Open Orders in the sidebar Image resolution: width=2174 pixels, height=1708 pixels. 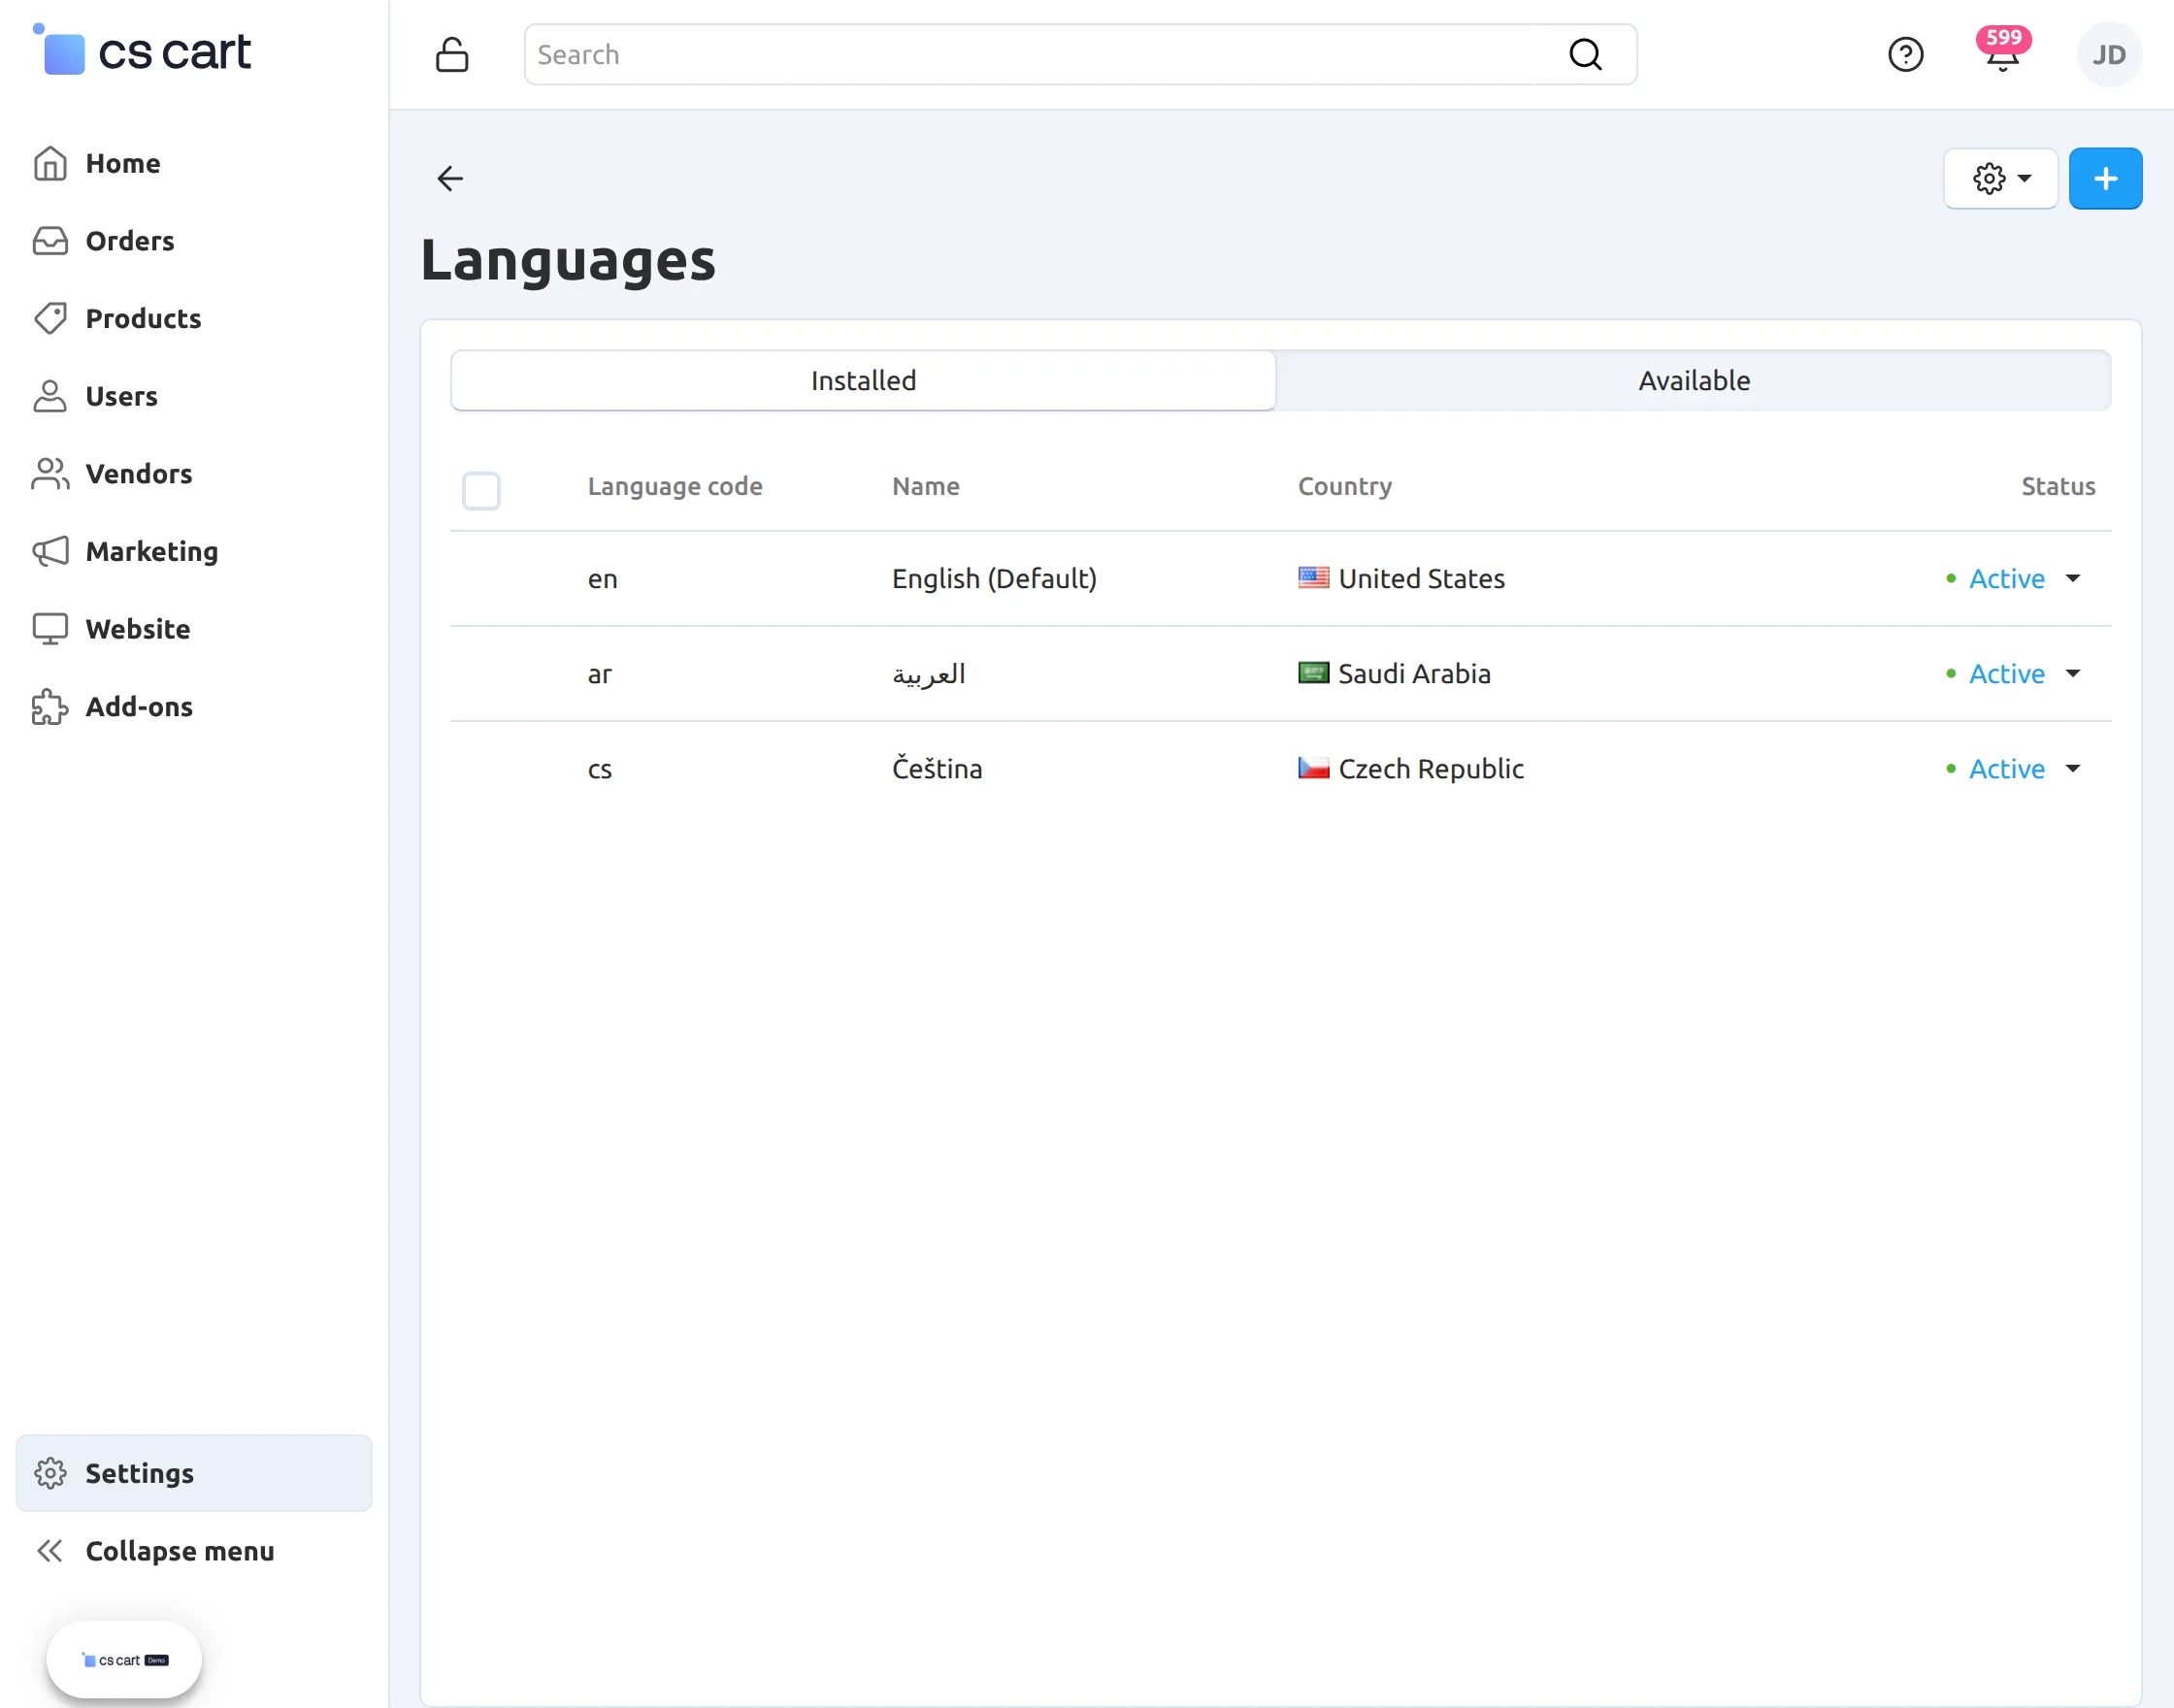click(x=194, y=241)
